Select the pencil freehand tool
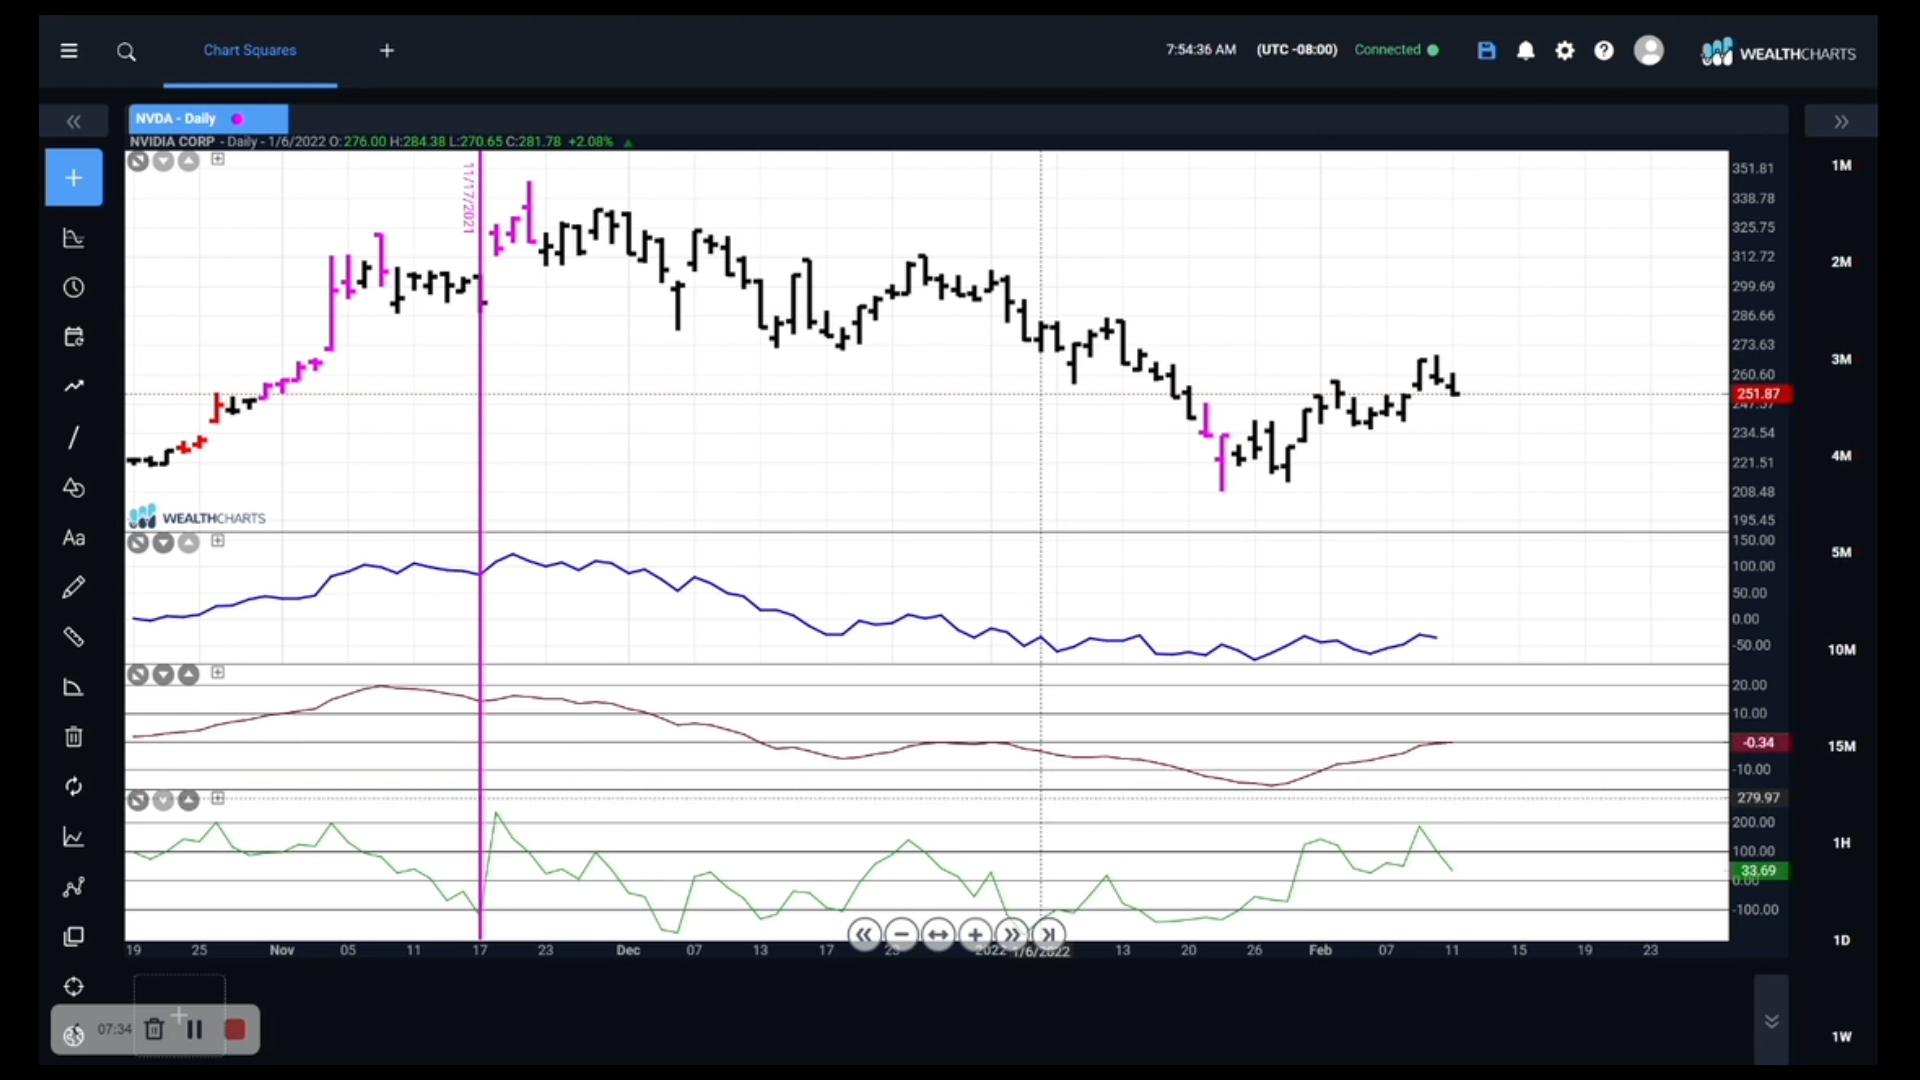 [x=74, y=588]
